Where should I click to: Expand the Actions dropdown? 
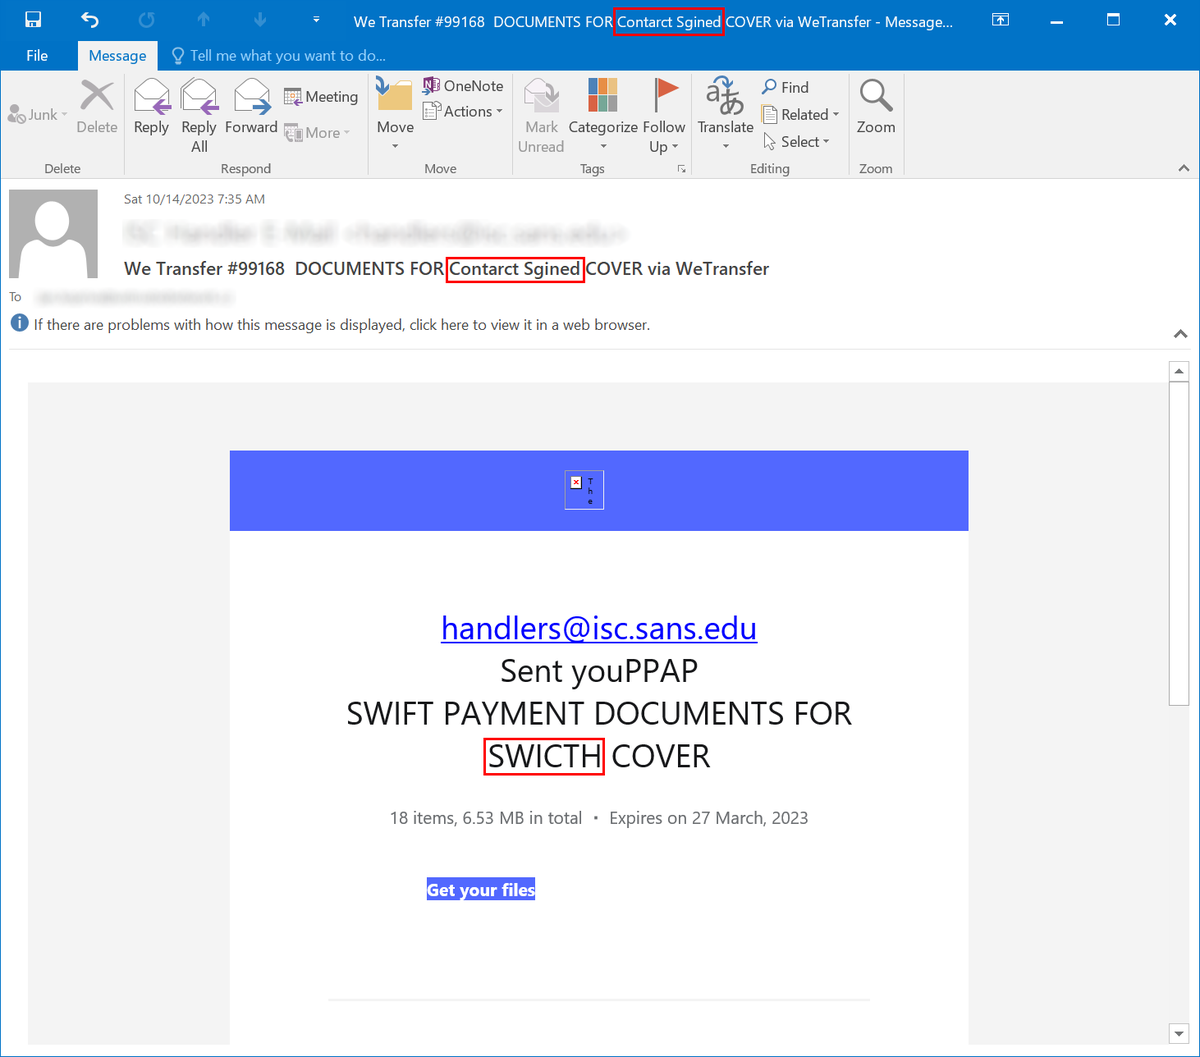tap(462, 111)
